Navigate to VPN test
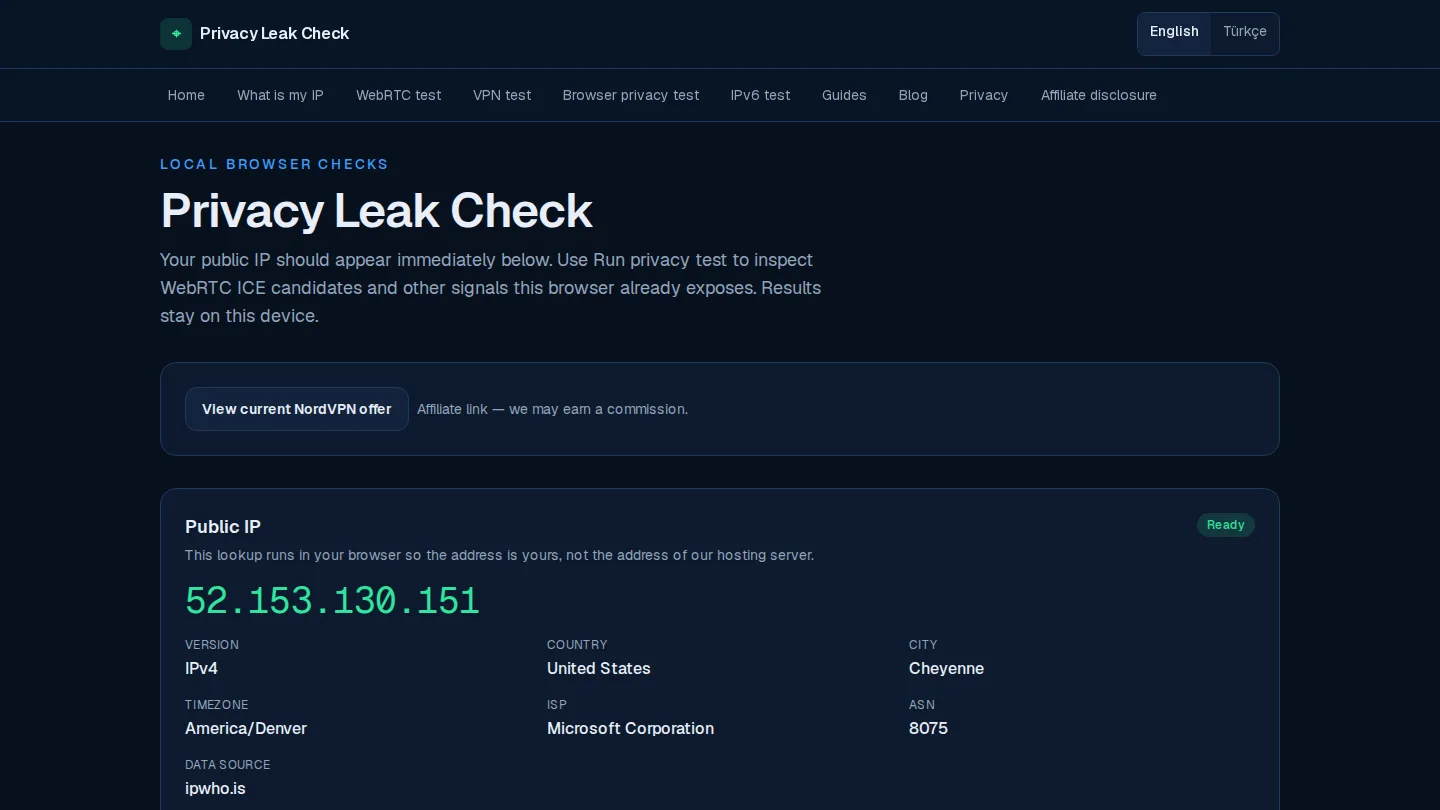 tap(502, 95)
